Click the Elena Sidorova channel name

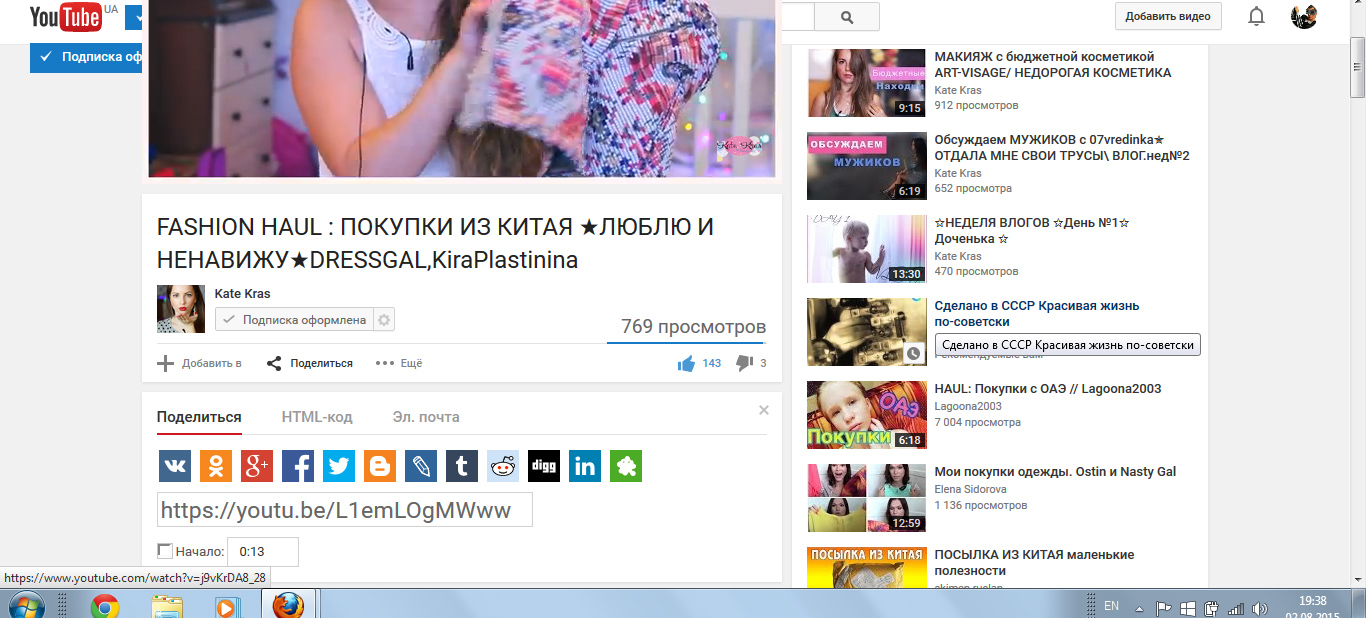pos(970,489)
